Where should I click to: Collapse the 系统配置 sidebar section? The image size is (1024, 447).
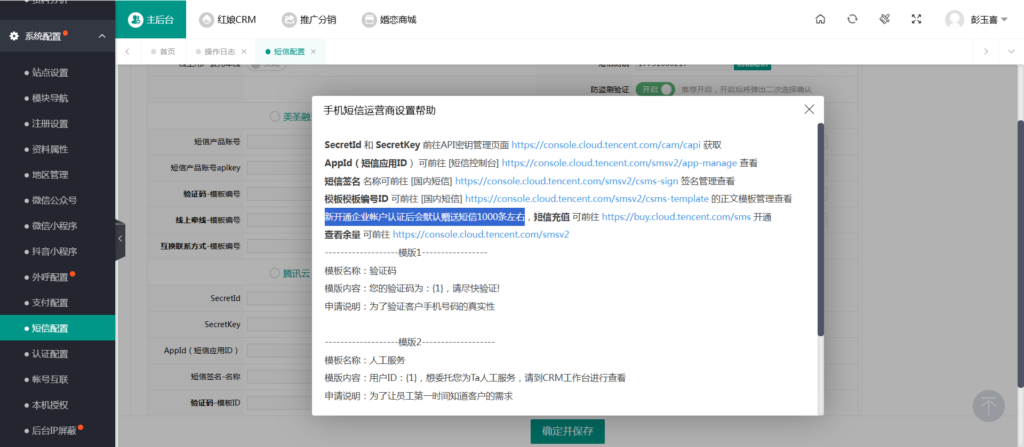pyautogui.click(x=102, y=36)
